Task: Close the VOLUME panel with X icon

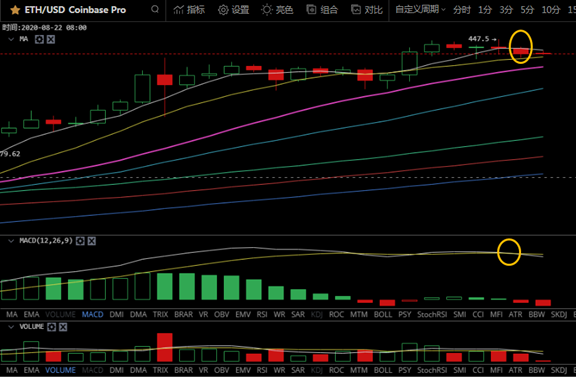Action: click(63, 327)
